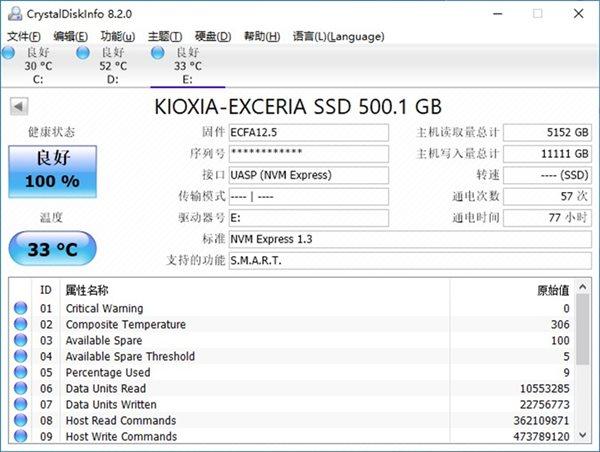Click status orb beside Available Spare row 03
Viewport: 600px width, 452px height.
[x=21, y=340]
